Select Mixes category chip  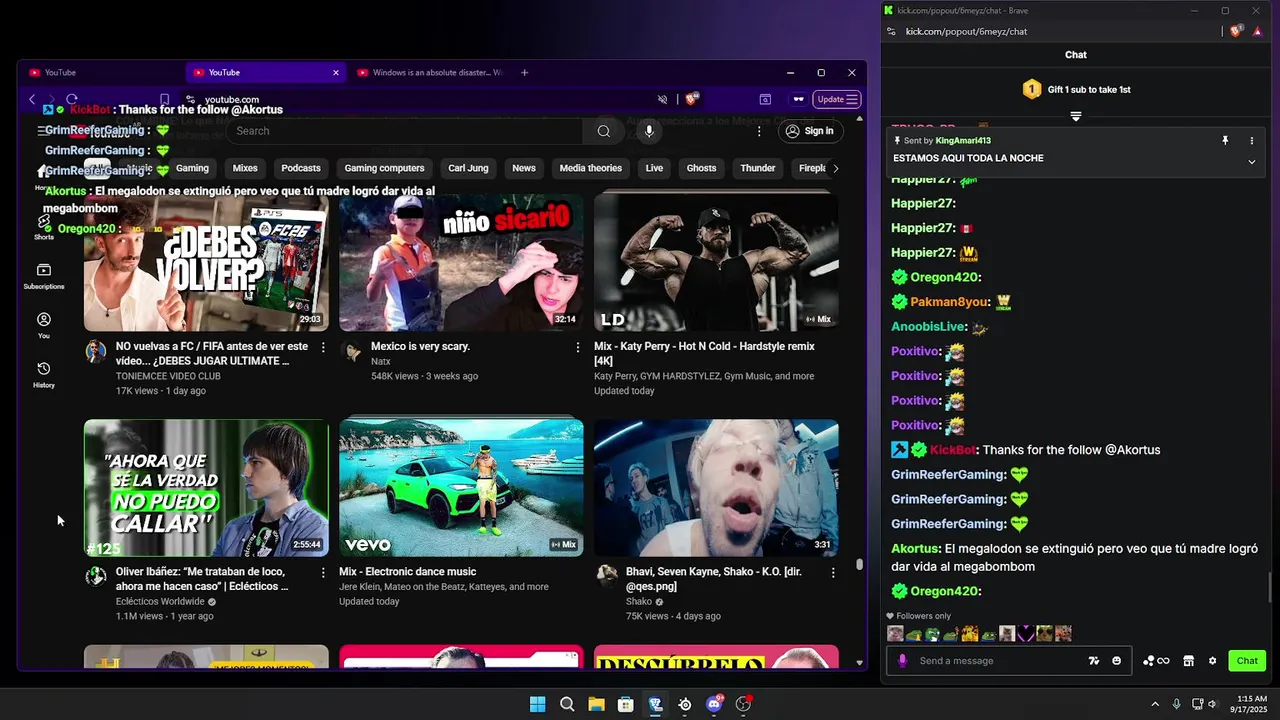[x=245, y=168]
